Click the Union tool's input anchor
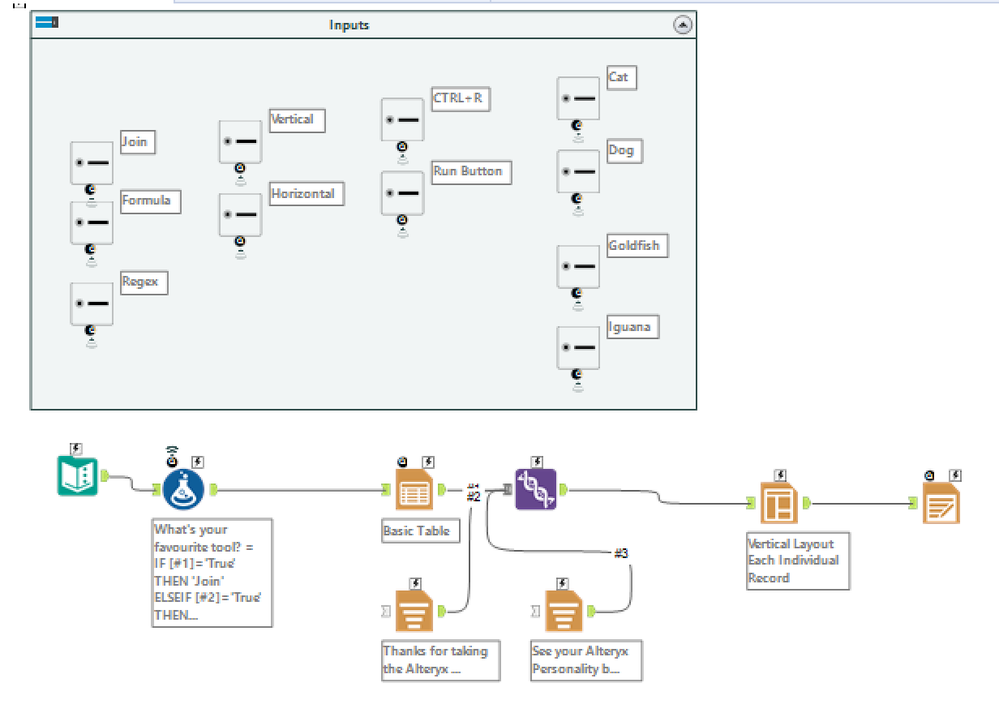 point(508,489)
